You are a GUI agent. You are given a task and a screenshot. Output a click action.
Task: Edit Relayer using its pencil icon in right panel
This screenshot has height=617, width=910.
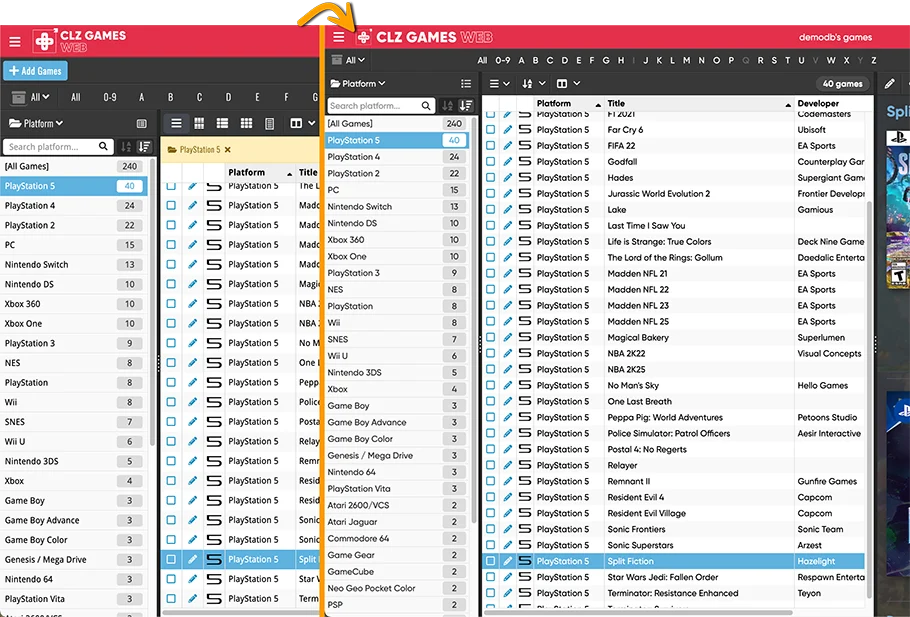tap(508, 465)
